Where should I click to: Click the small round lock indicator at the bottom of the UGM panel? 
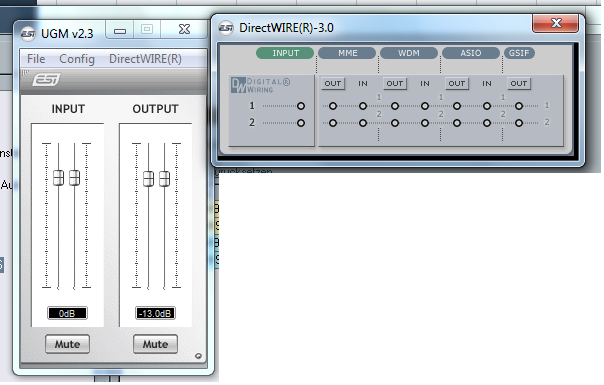[198, 356]
